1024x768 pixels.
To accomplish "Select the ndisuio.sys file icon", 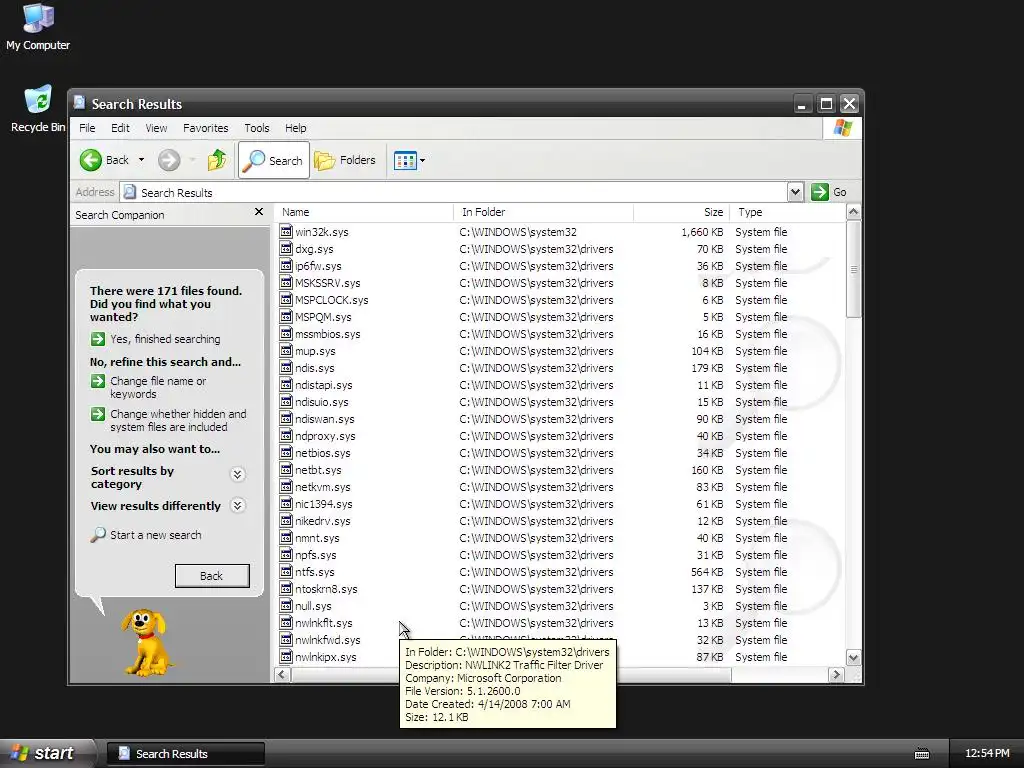I will point(285,401).
